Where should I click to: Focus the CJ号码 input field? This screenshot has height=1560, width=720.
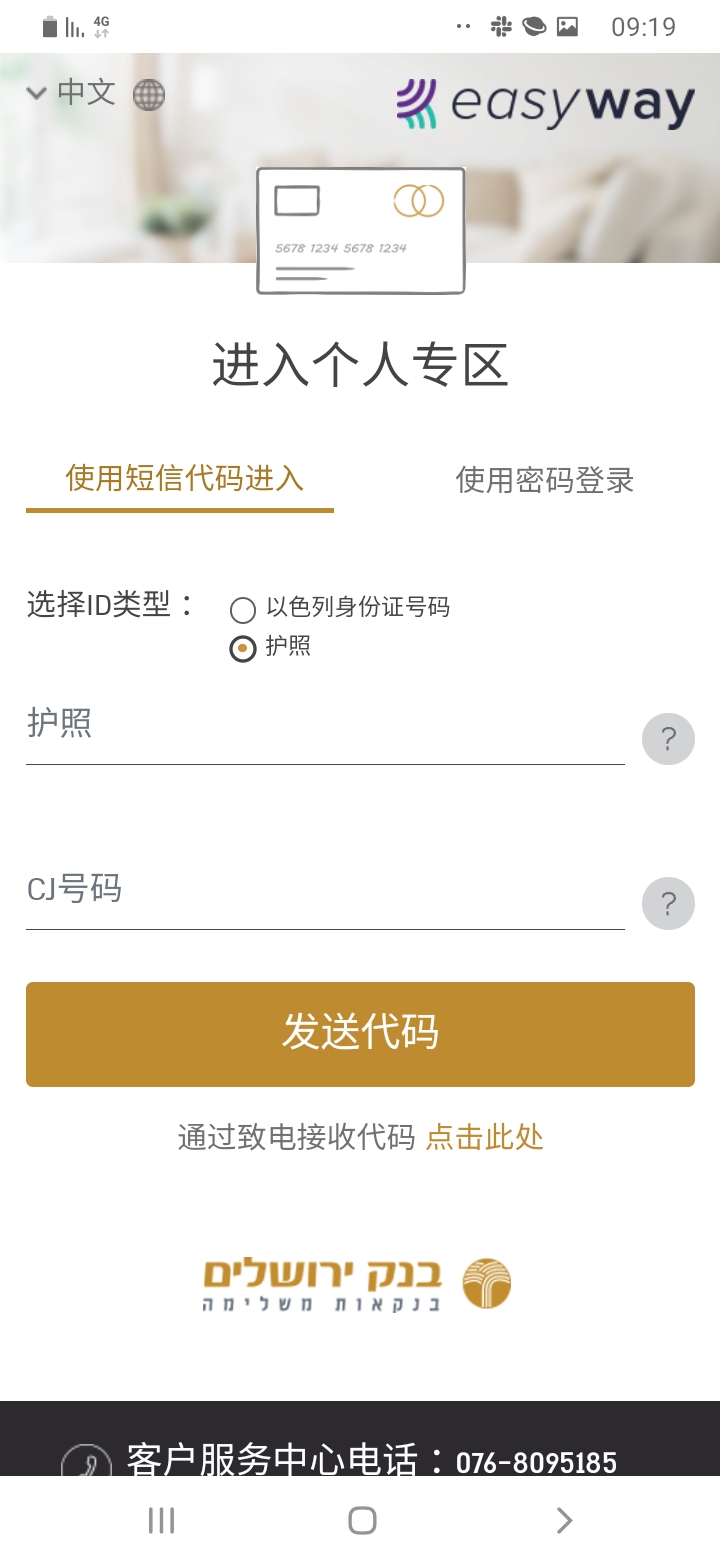pyautogui.click(x=325, y=891)
